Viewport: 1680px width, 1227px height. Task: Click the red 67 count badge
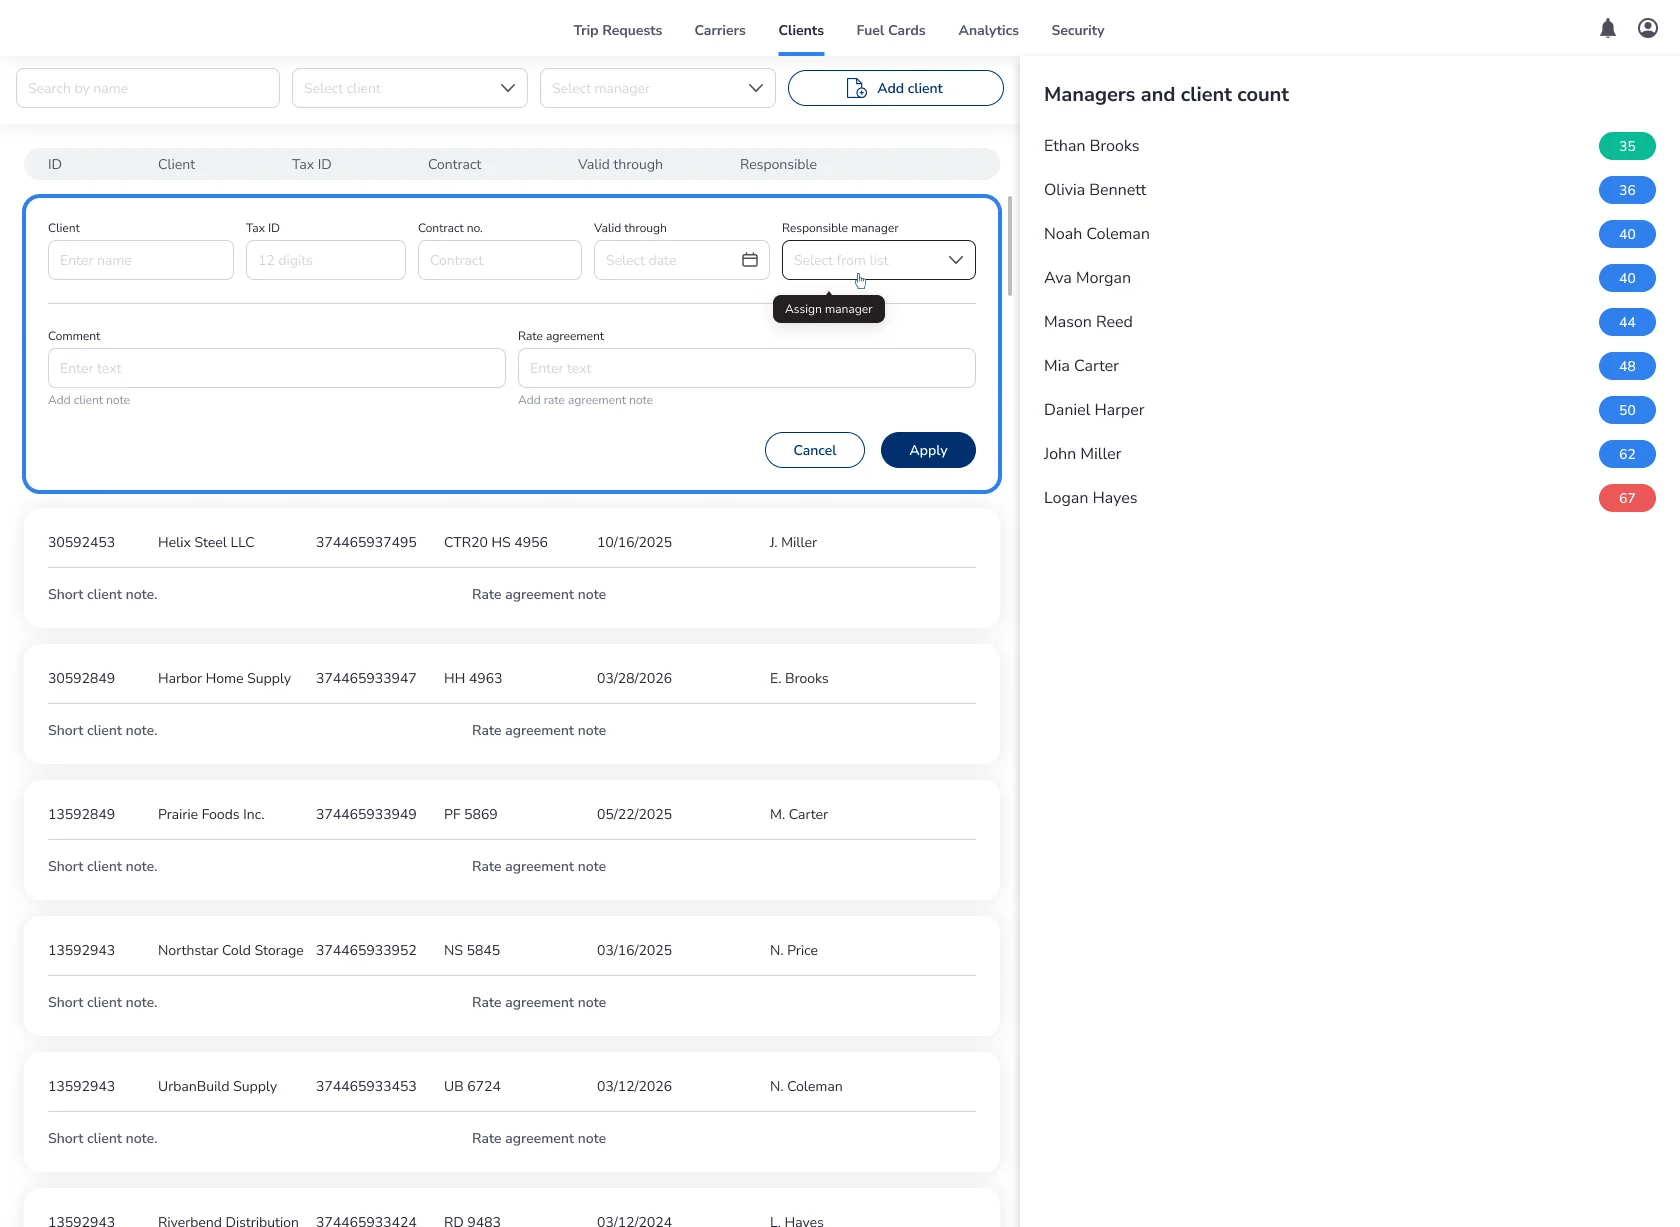click(1627, 498)
